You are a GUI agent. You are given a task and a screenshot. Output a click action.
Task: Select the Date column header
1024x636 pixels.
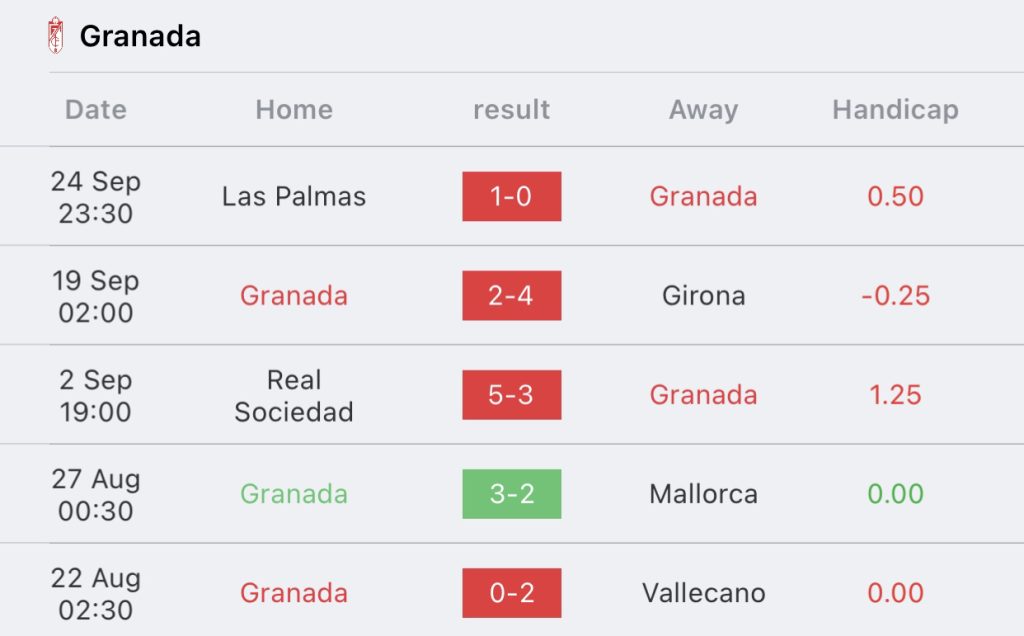(x=95, y=109)
